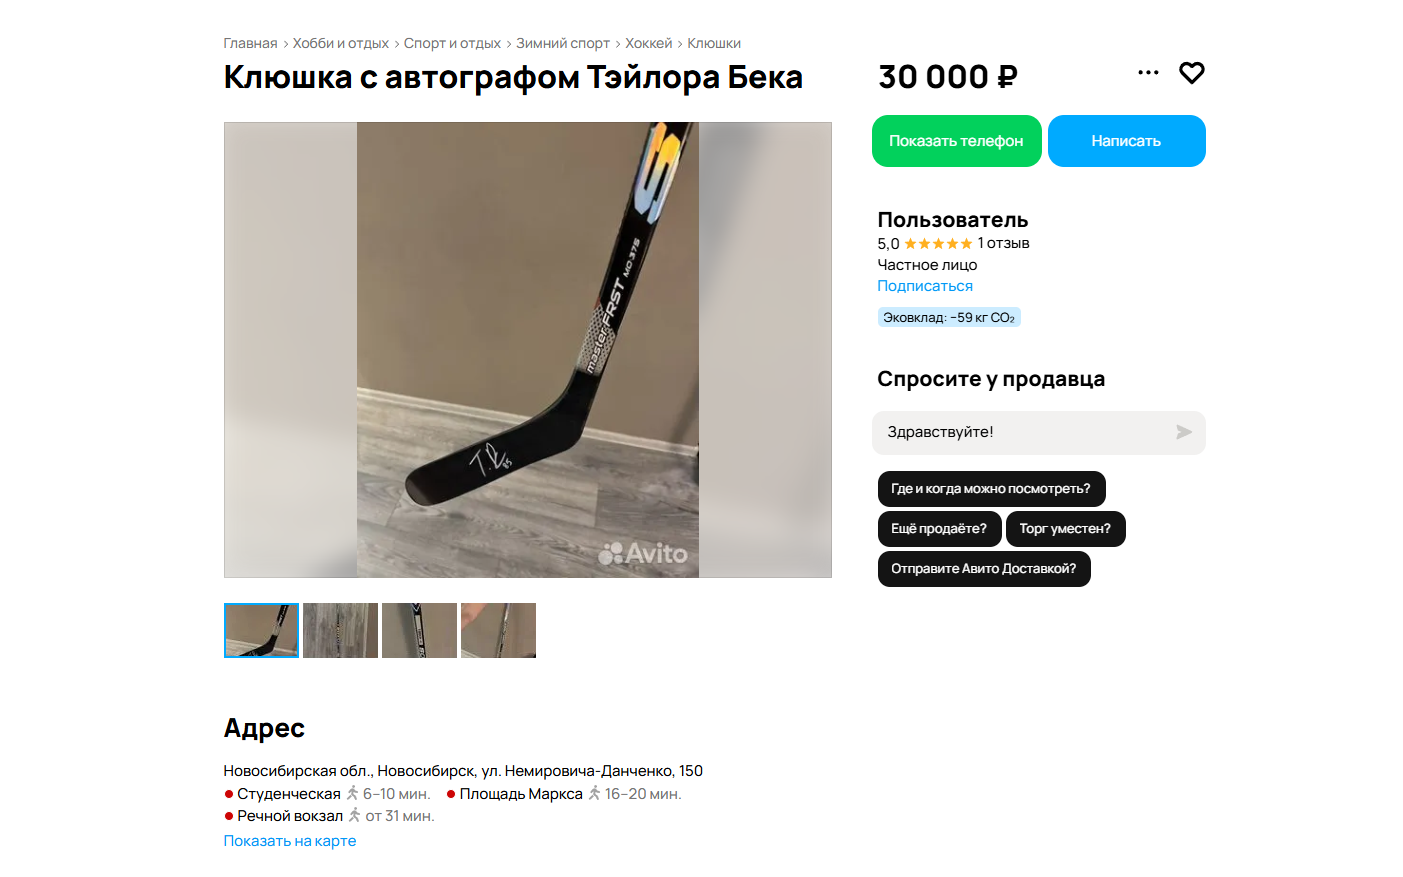Image resolution: width=1403 pixels, height=877 pixels.
Task: Select the second photo thumbnail
Action: click(340, 630)
